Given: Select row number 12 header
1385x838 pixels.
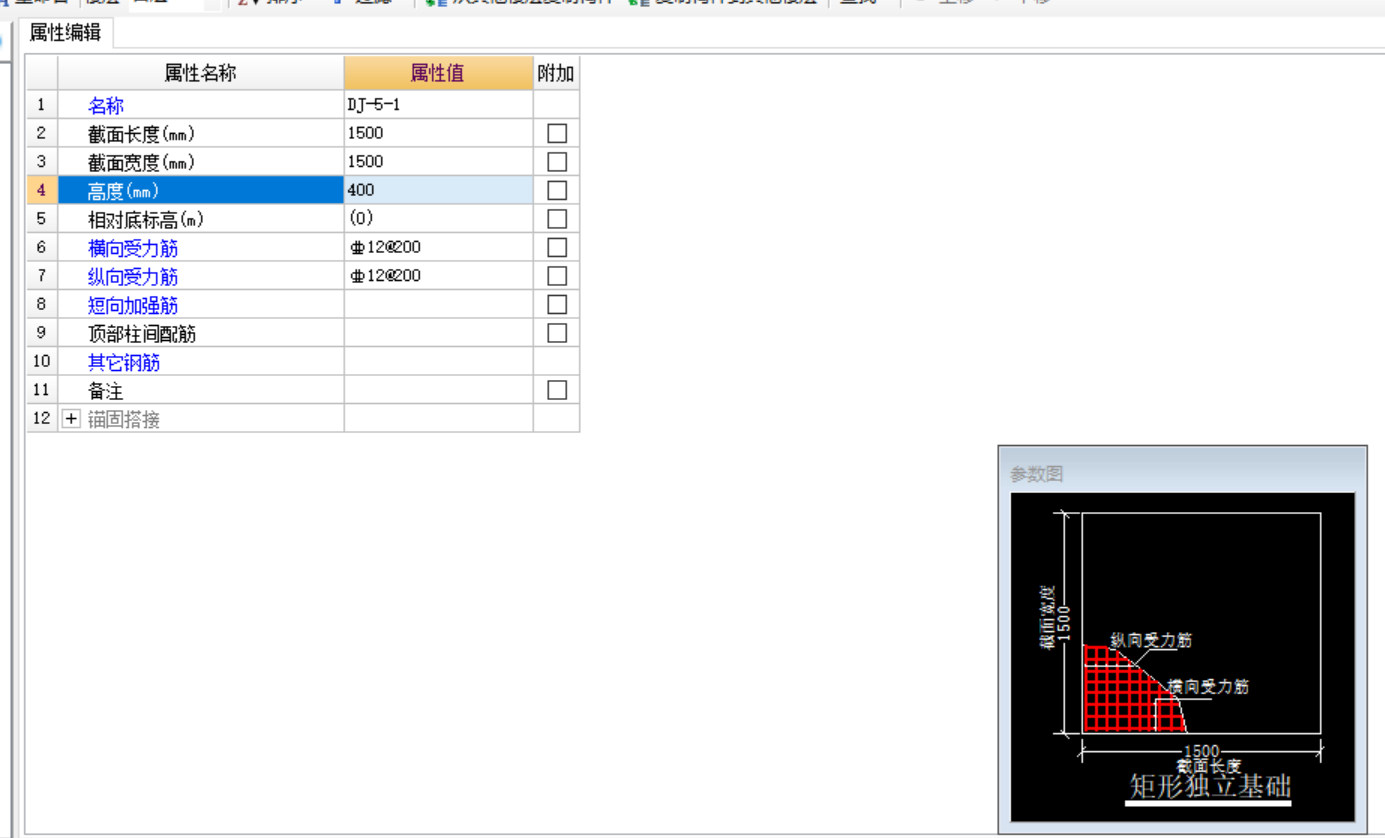Looking at the screenshot, I should point(41,419).
